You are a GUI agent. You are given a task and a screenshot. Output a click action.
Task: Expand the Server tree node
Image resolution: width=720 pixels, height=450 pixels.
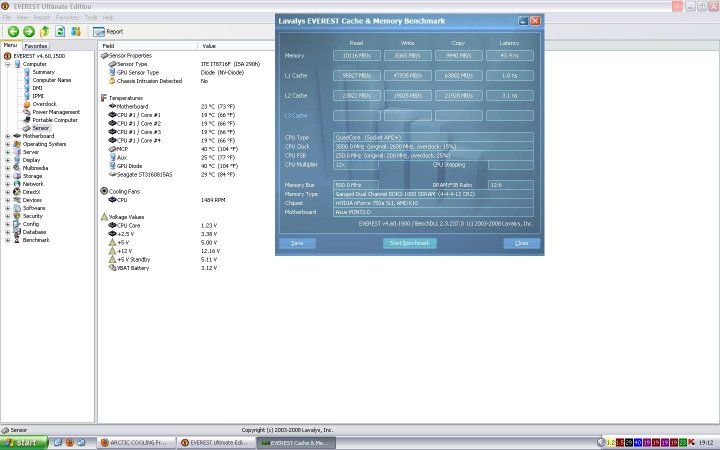[x=8, y=152]
